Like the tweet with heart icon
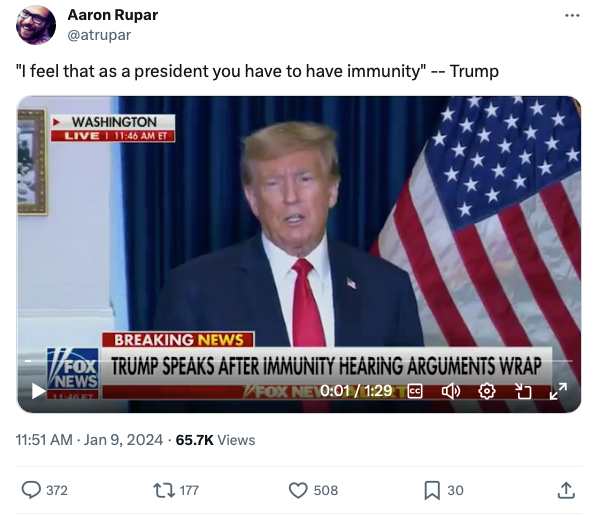 (298, 490)
